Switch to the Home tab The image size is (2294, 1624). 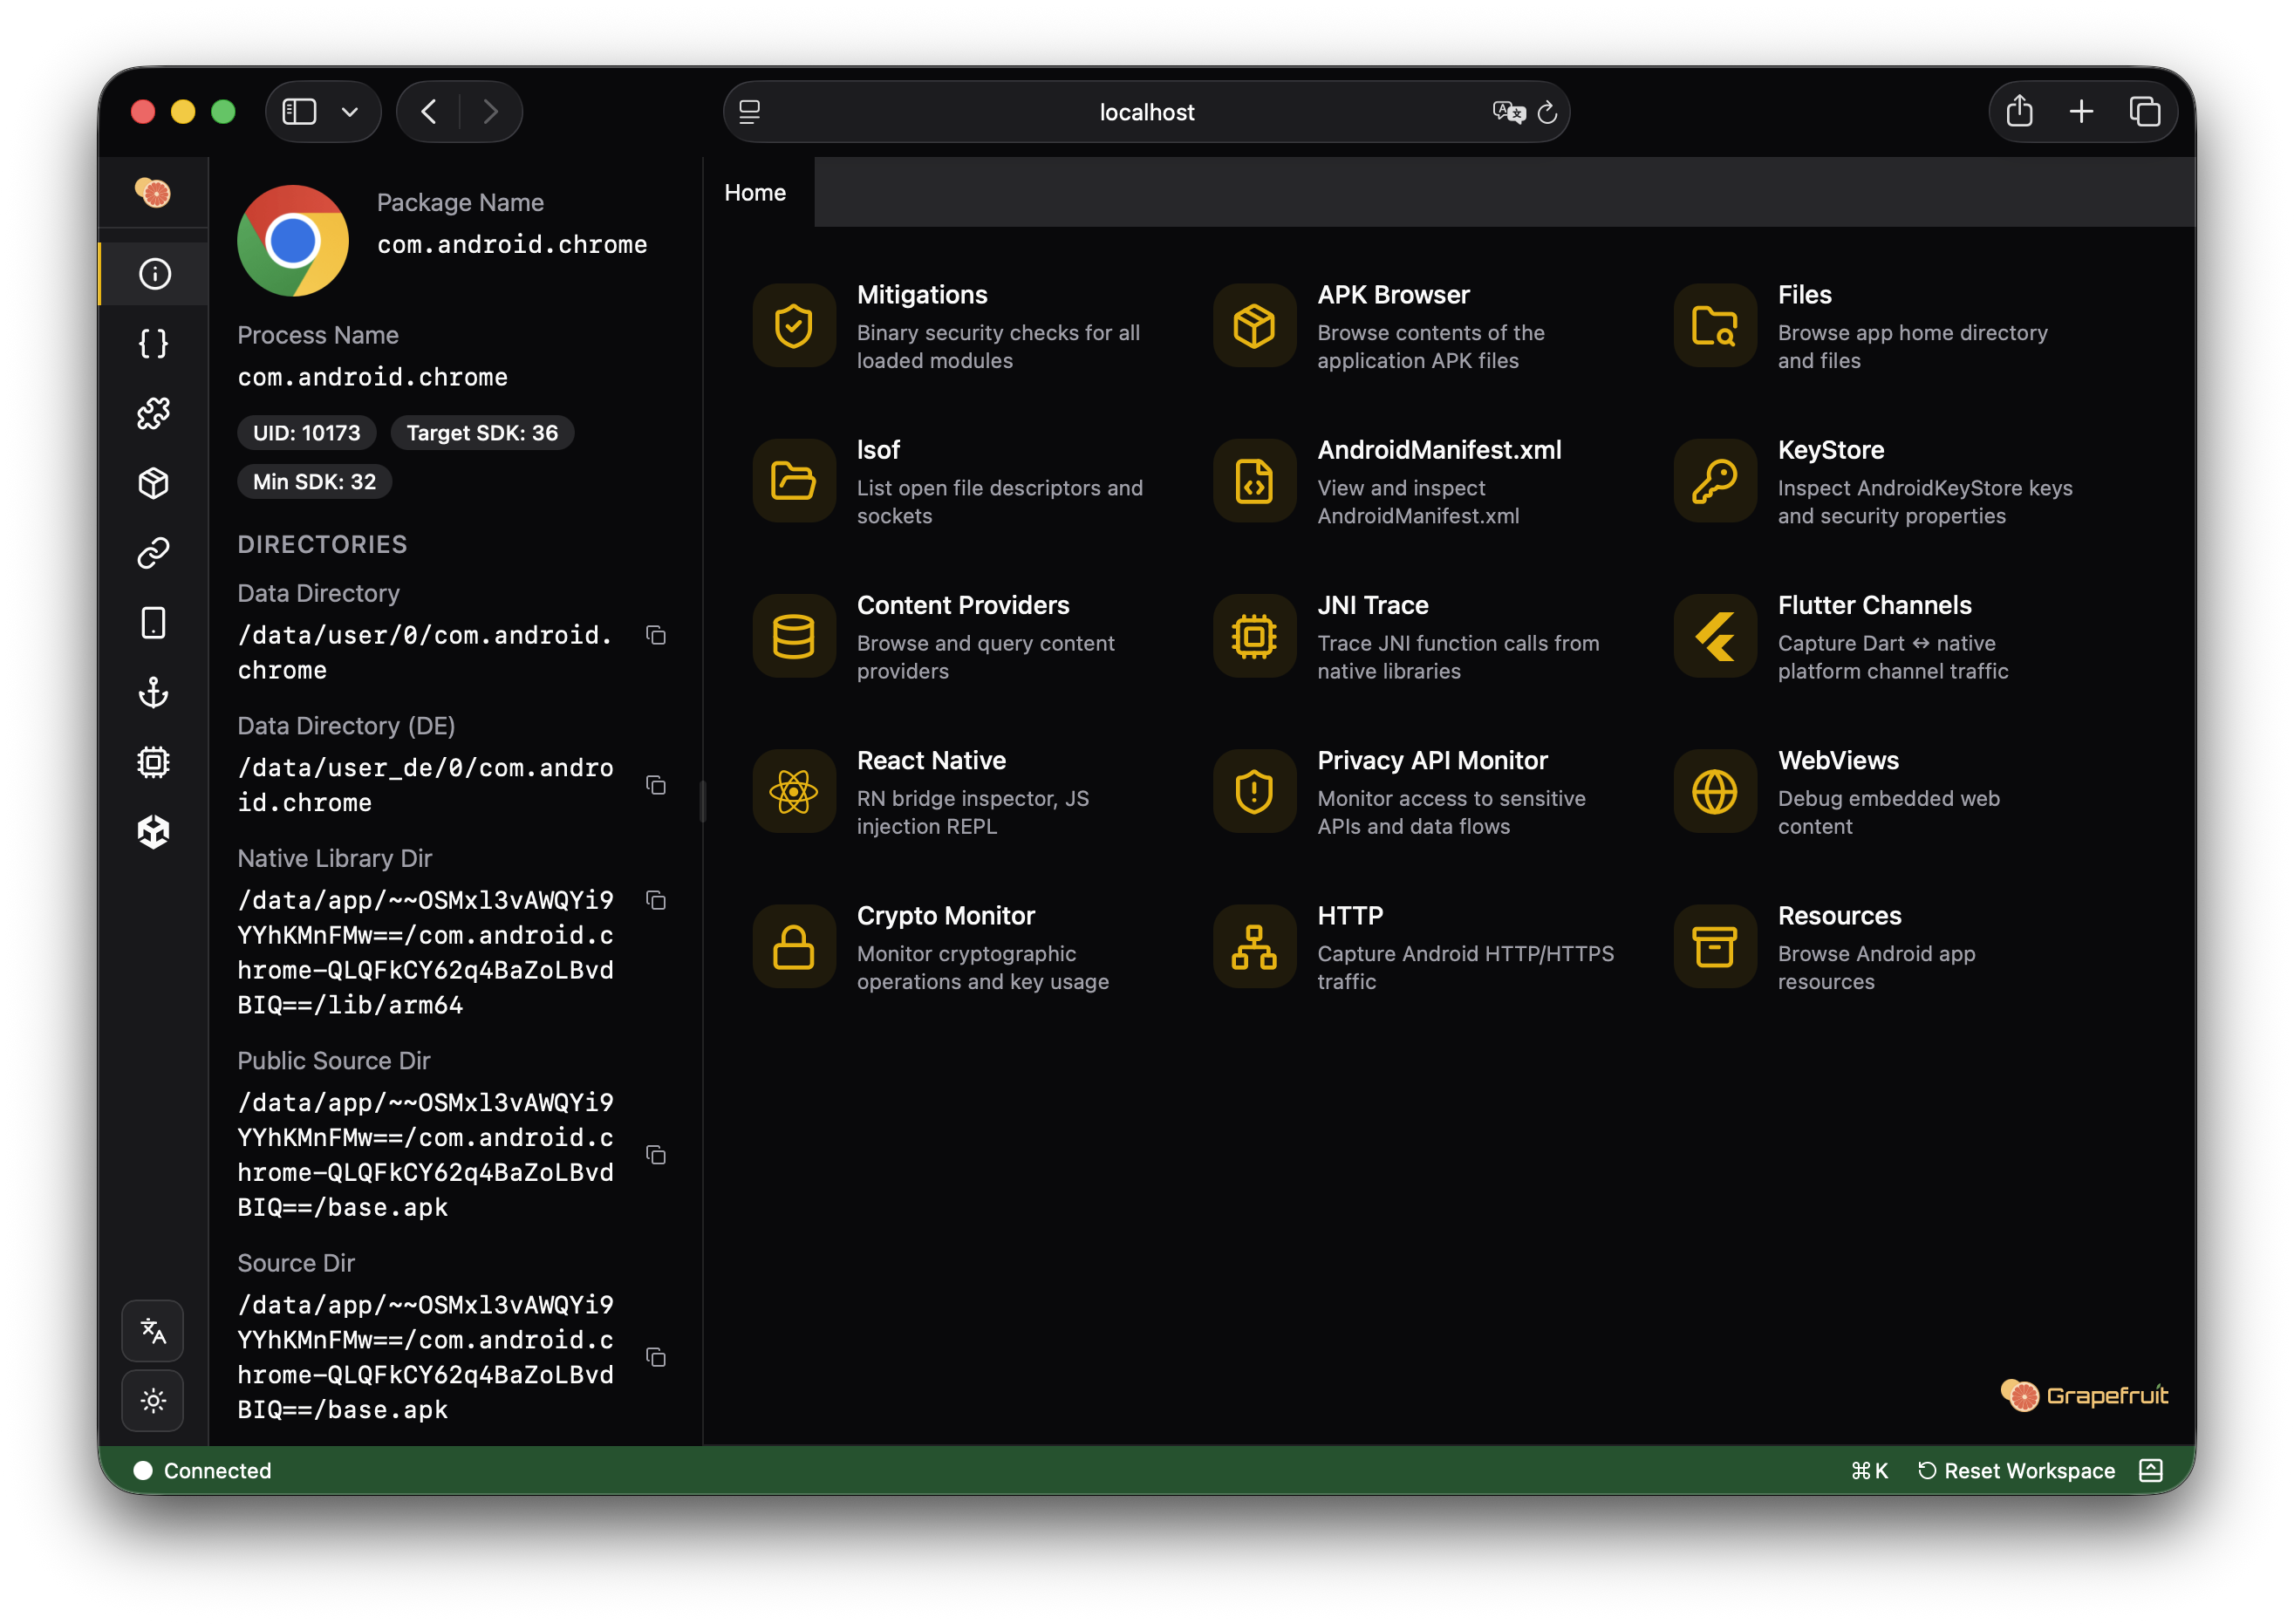click(755, 192)
